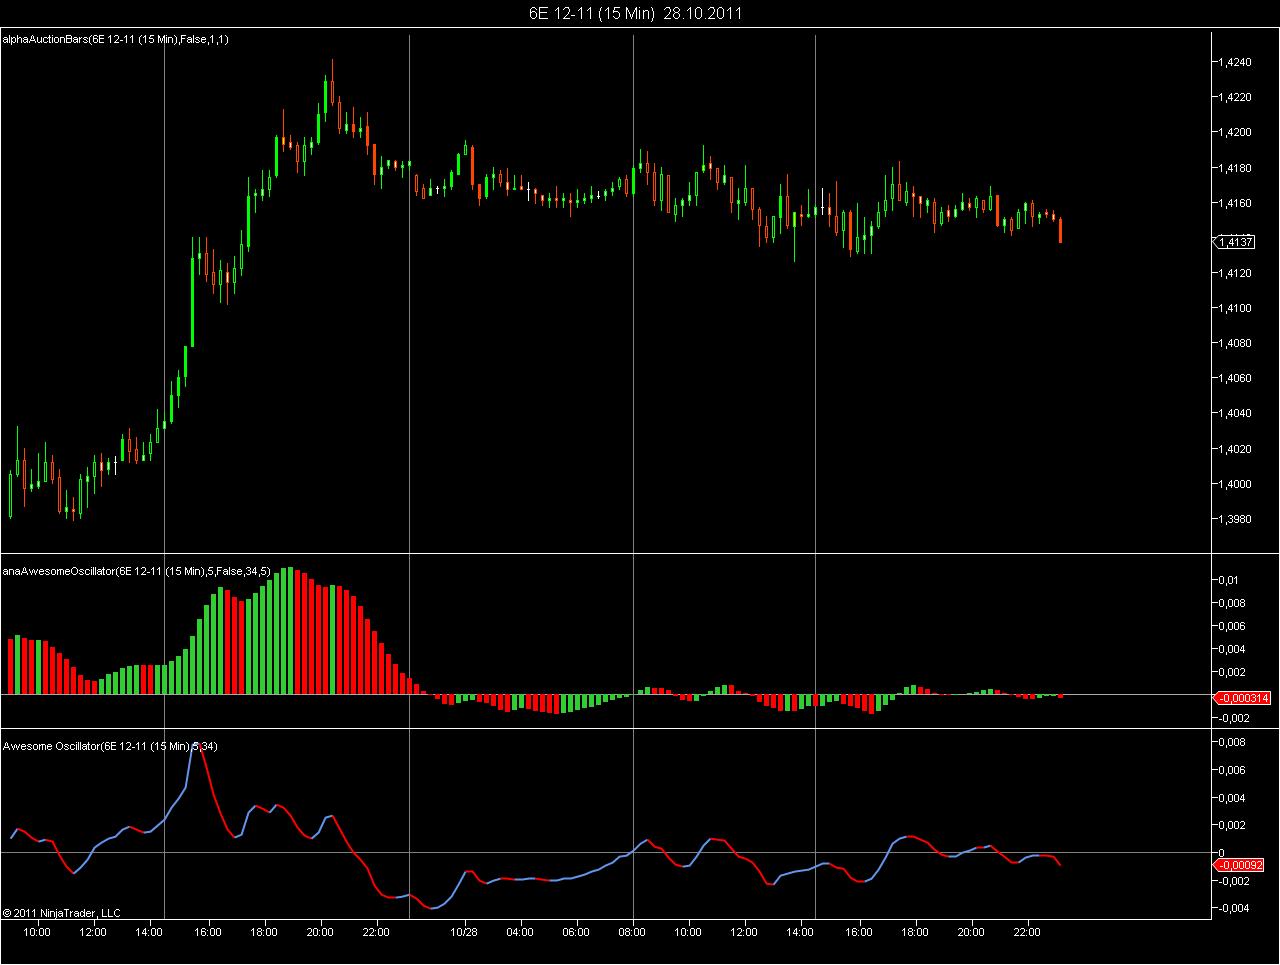Click the chart title 6E 12-11 (15 Min) 28.10.2011

[635, 13]
